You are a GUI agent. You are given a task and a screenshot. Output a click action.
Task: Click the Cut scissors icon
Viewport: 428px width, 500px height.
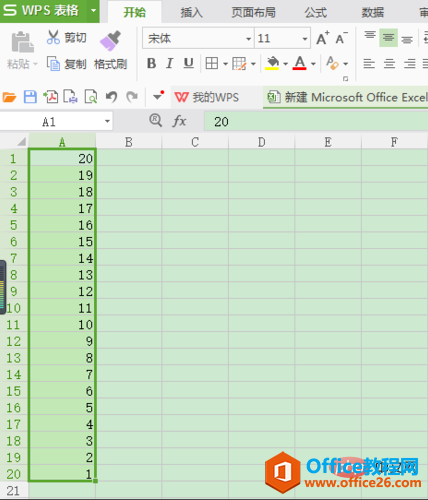coord(53,37)
